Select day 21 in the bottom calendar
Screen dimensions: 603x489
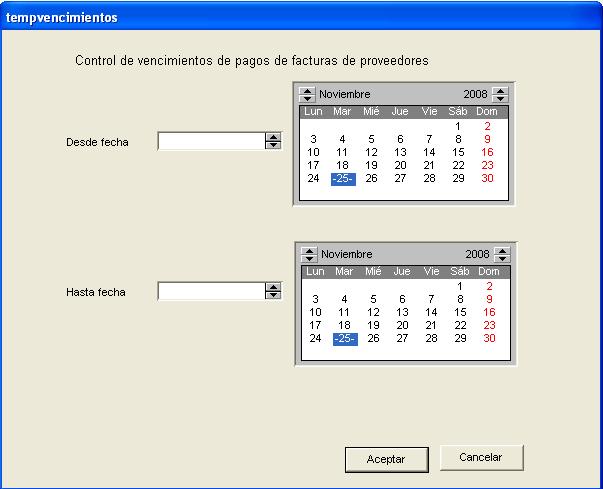tap(431, 325)
